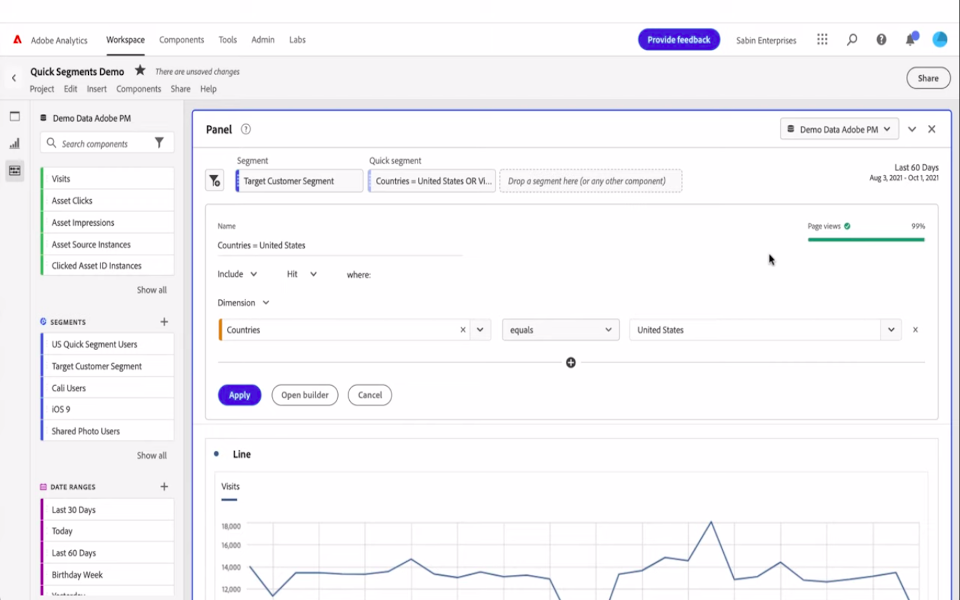
Task: Open the Demo Data Adobe PM report suite dropdown
Action: point(839,129)
